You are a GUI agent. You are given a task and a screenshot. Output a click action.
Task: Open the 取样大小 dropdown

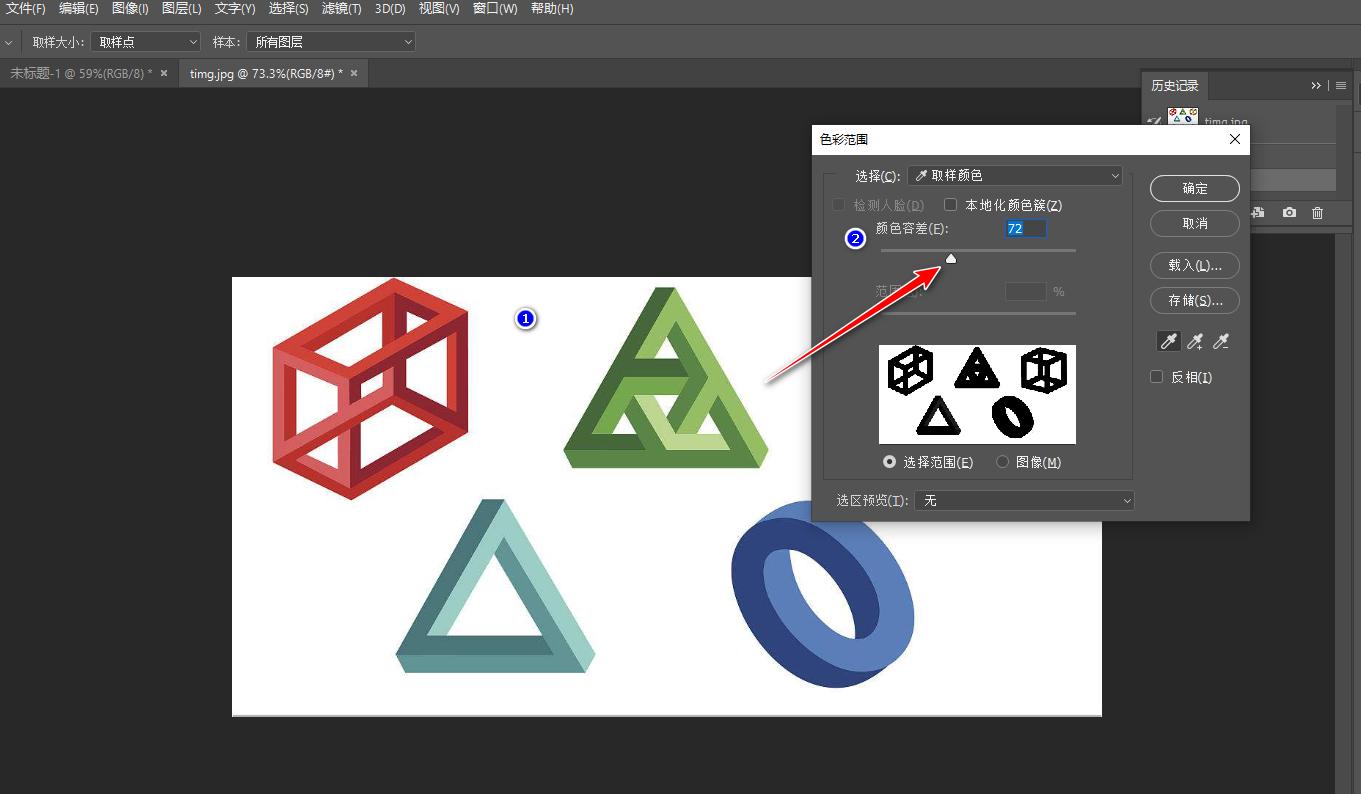click(x=146, y=42)
